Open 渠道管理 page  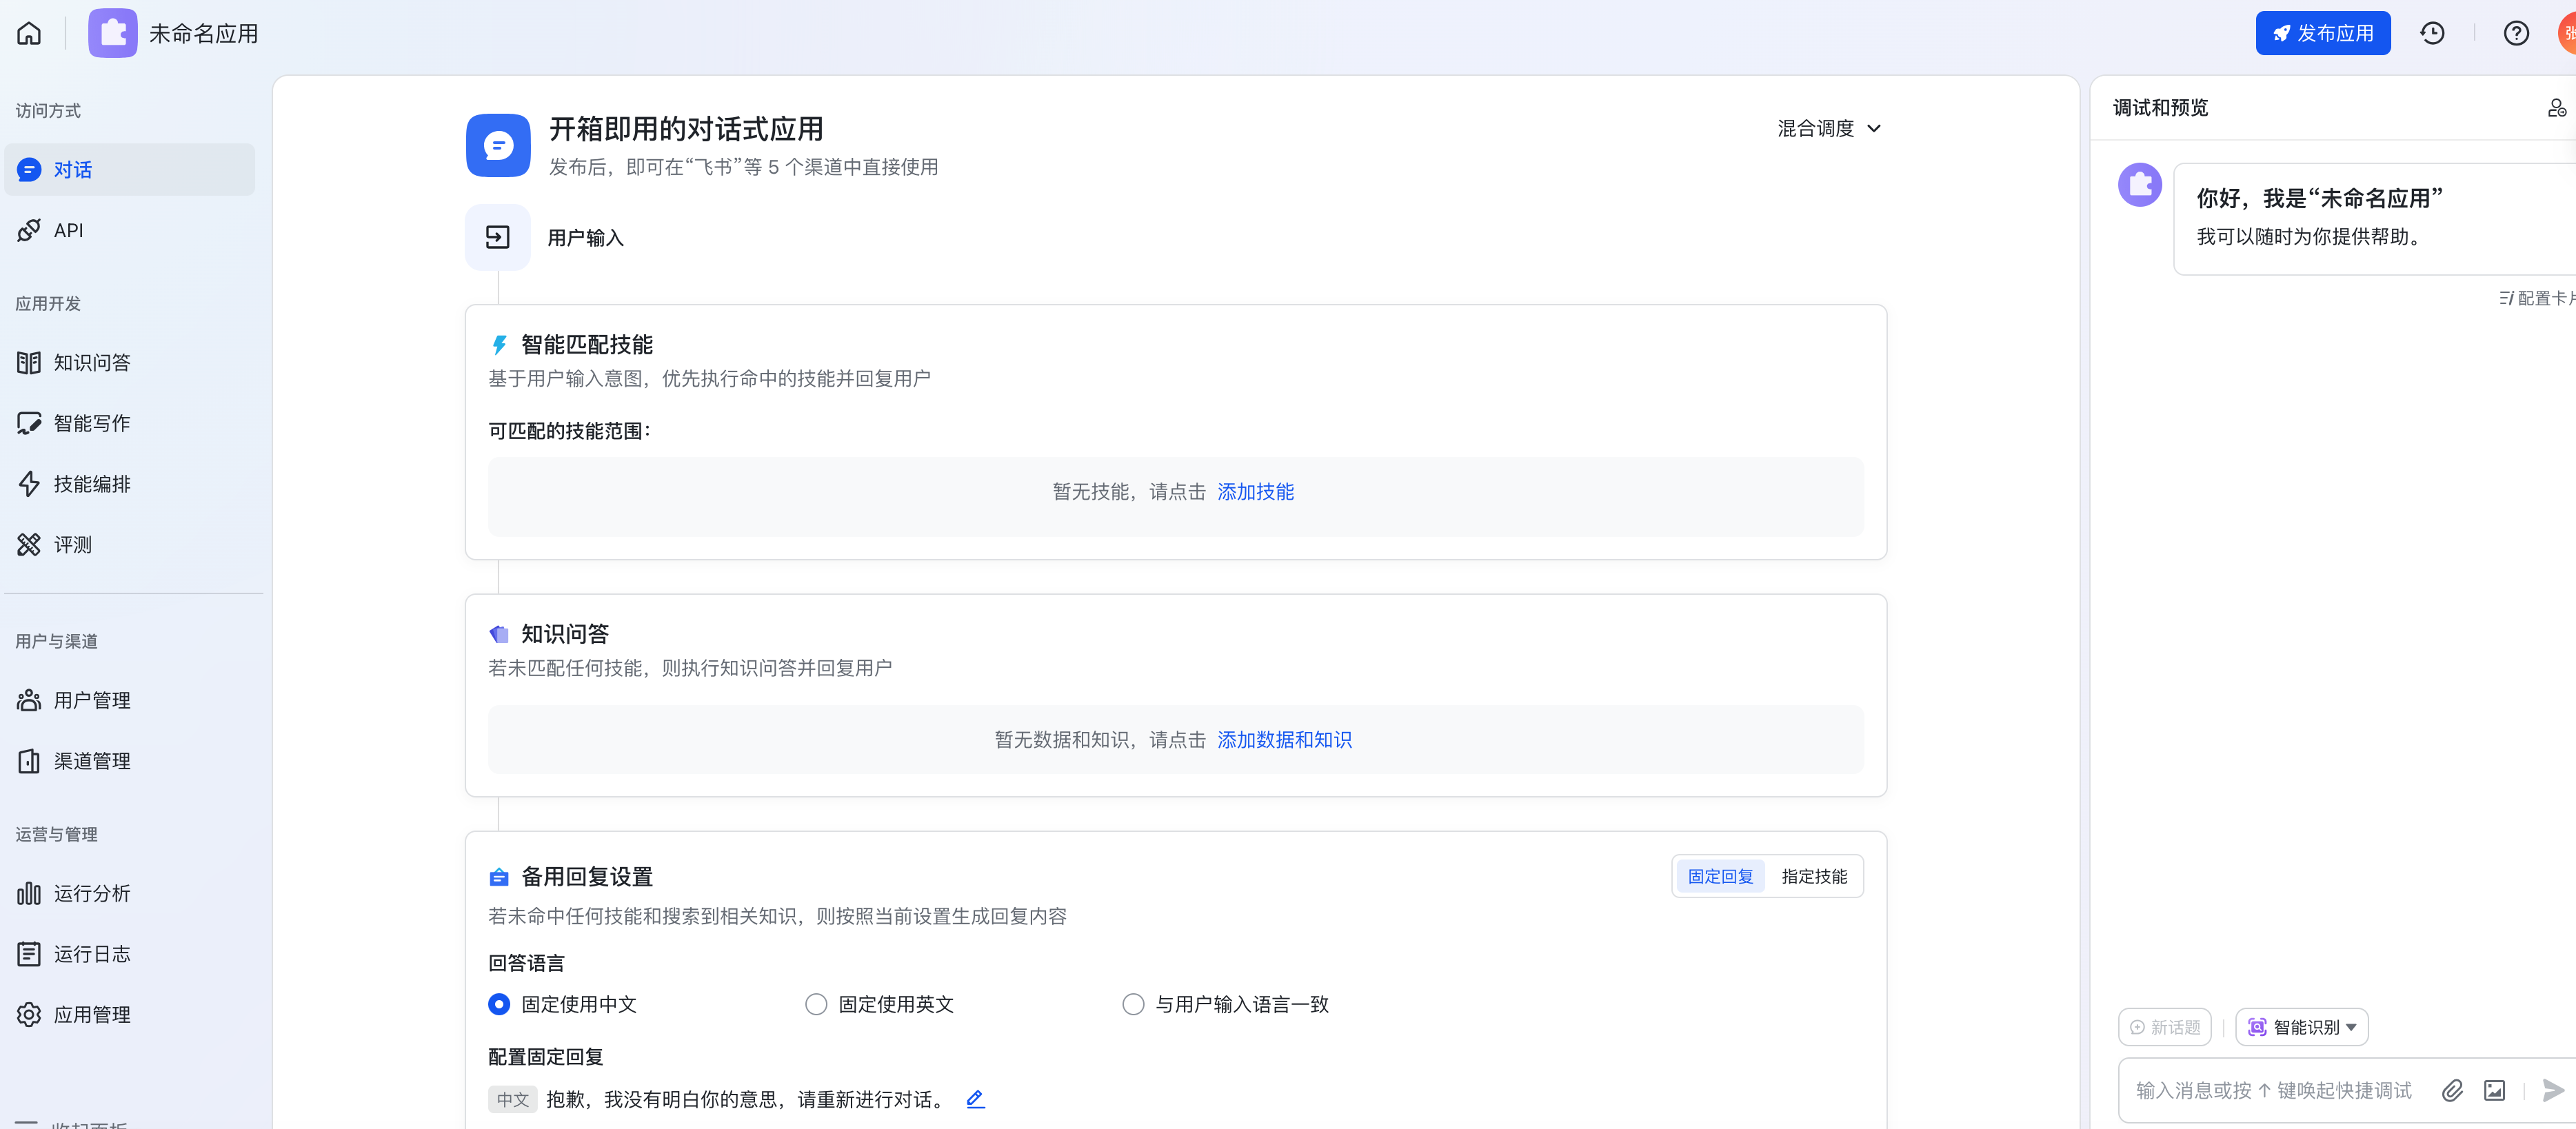point(129,761)
